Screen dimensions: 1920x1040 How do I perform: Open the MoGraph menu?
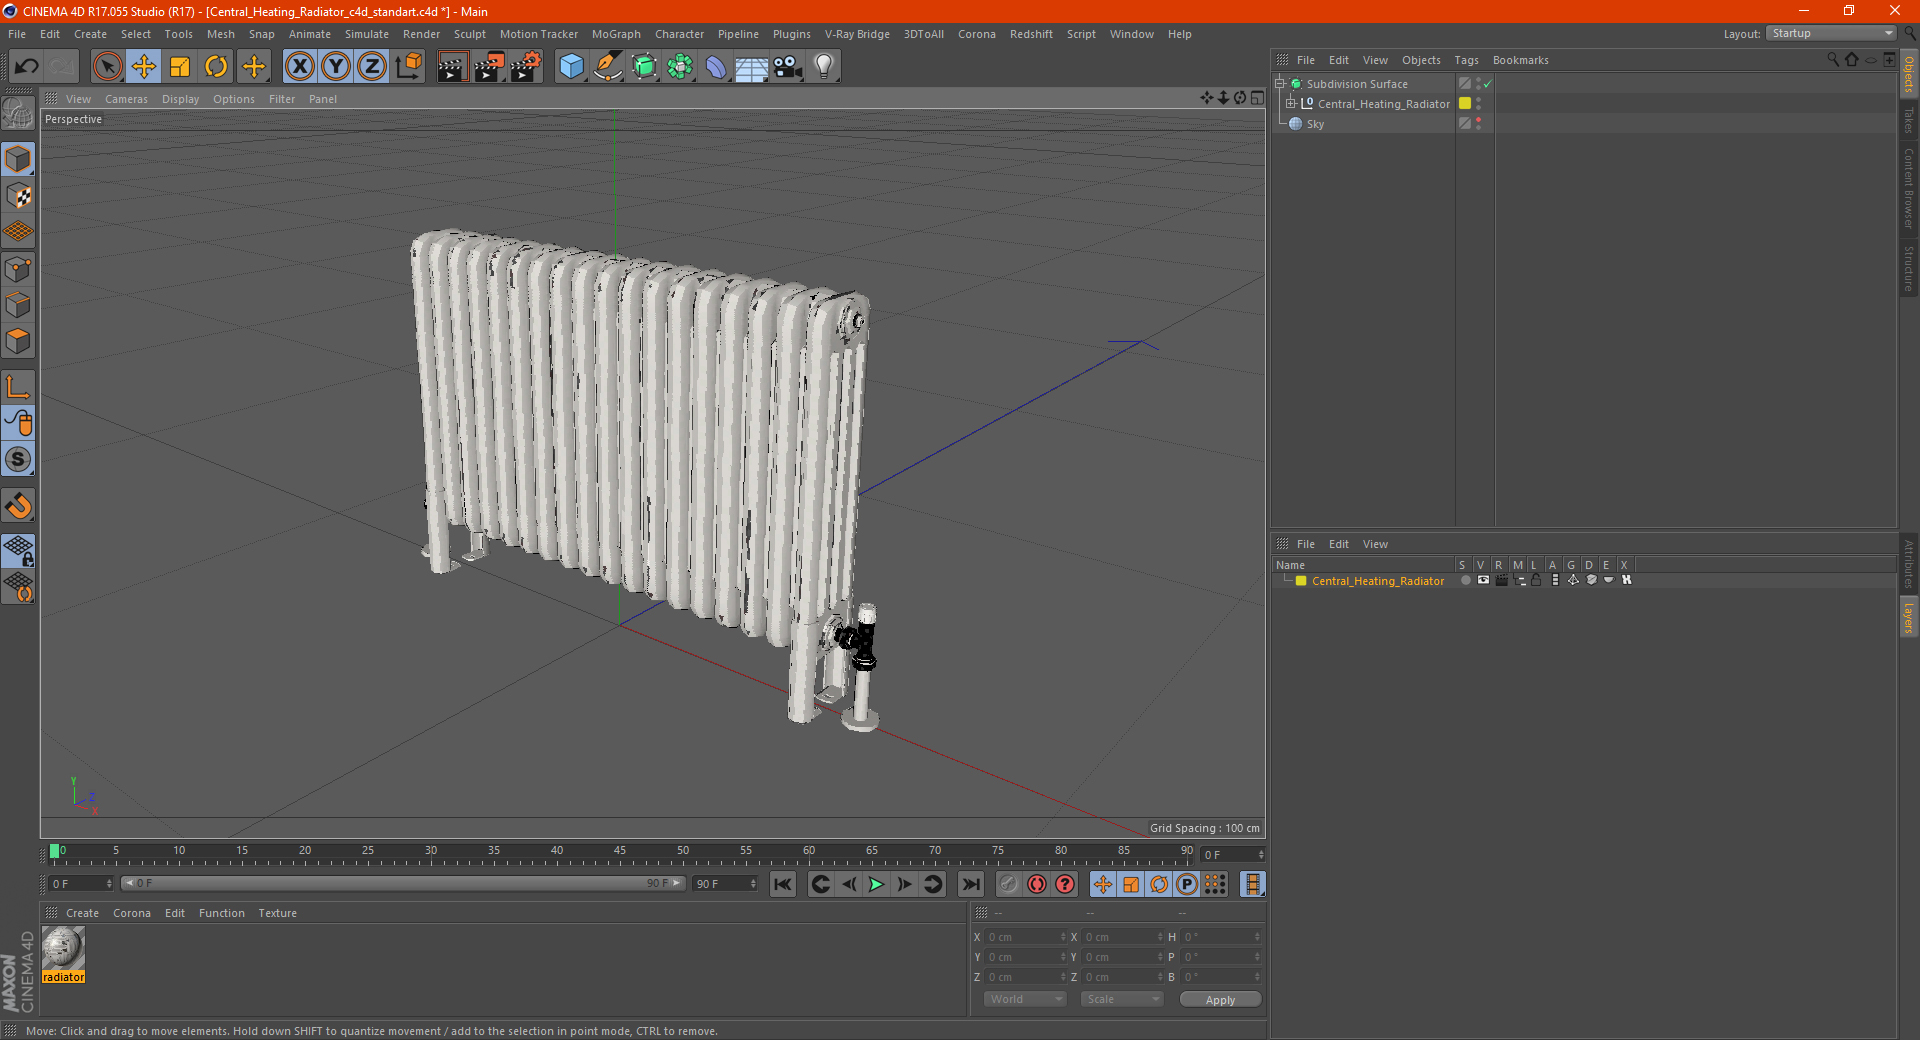(x=616, y=34)
